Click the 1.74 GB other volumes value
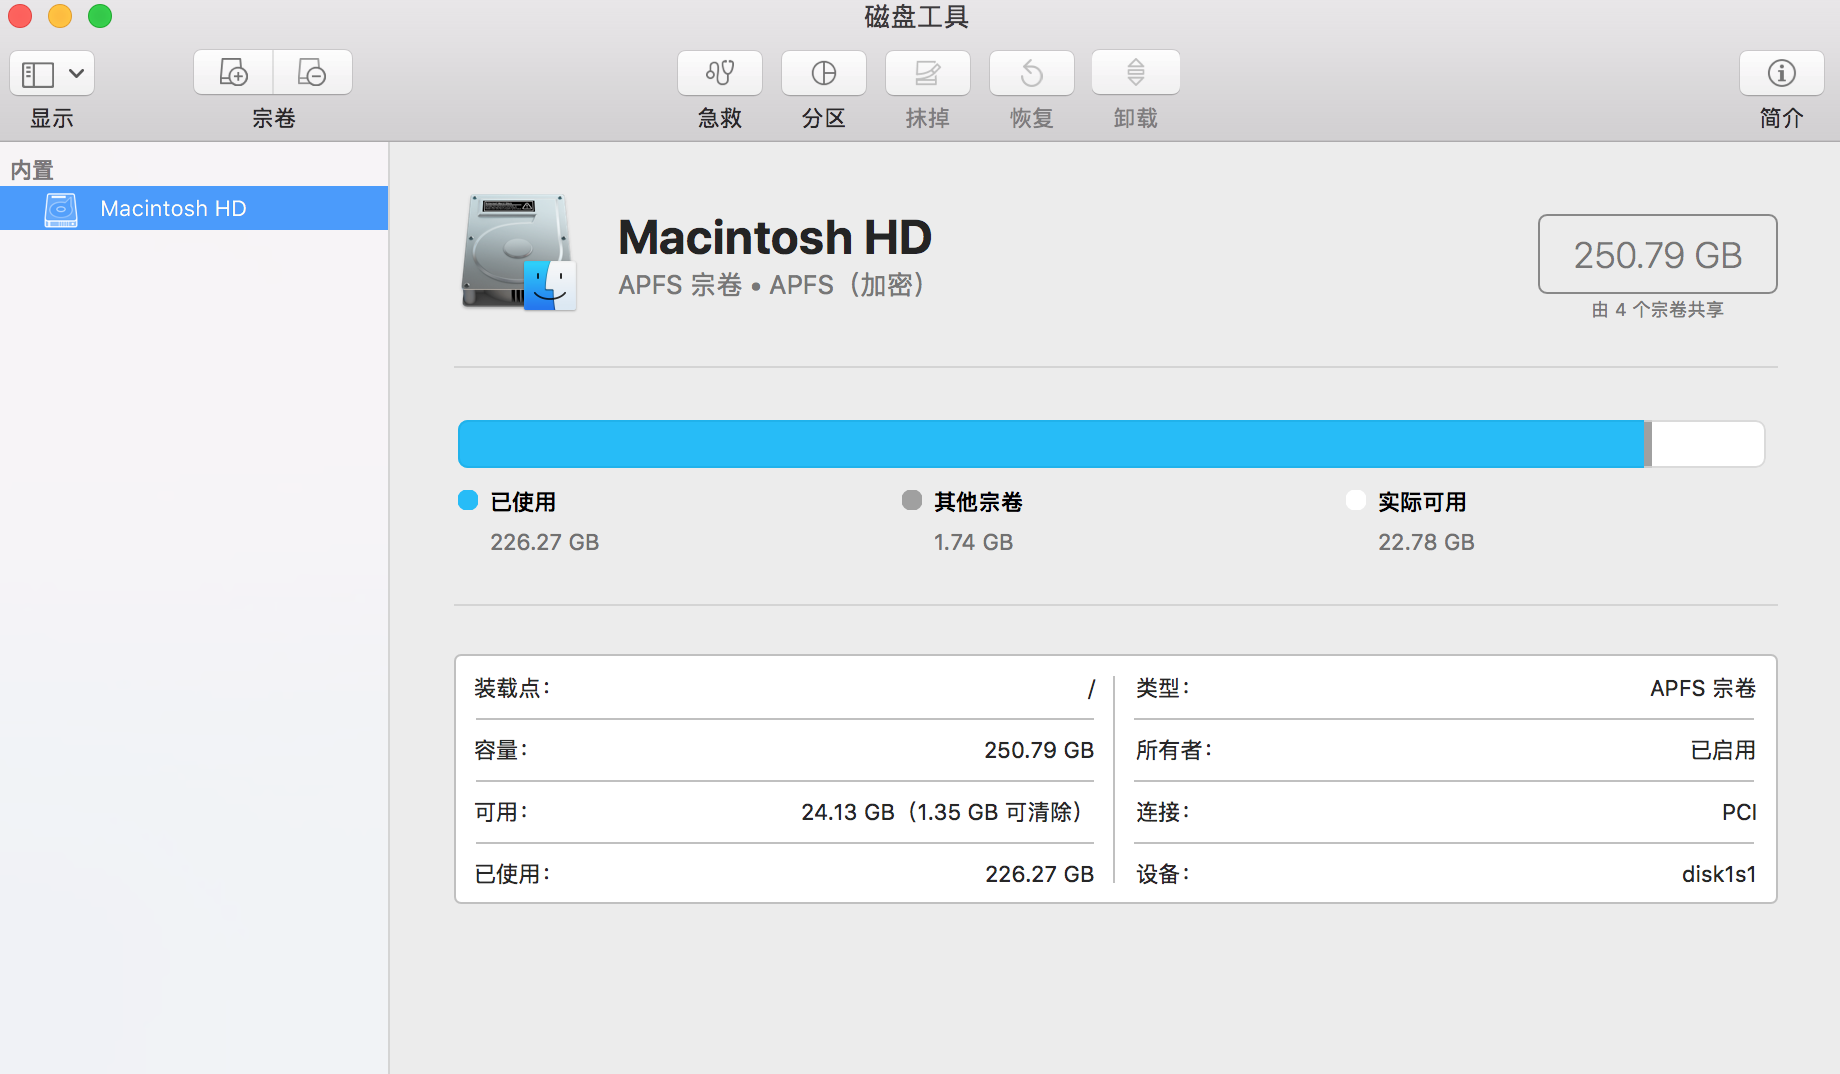1840x1074 pixels. (x=973, y=542)
